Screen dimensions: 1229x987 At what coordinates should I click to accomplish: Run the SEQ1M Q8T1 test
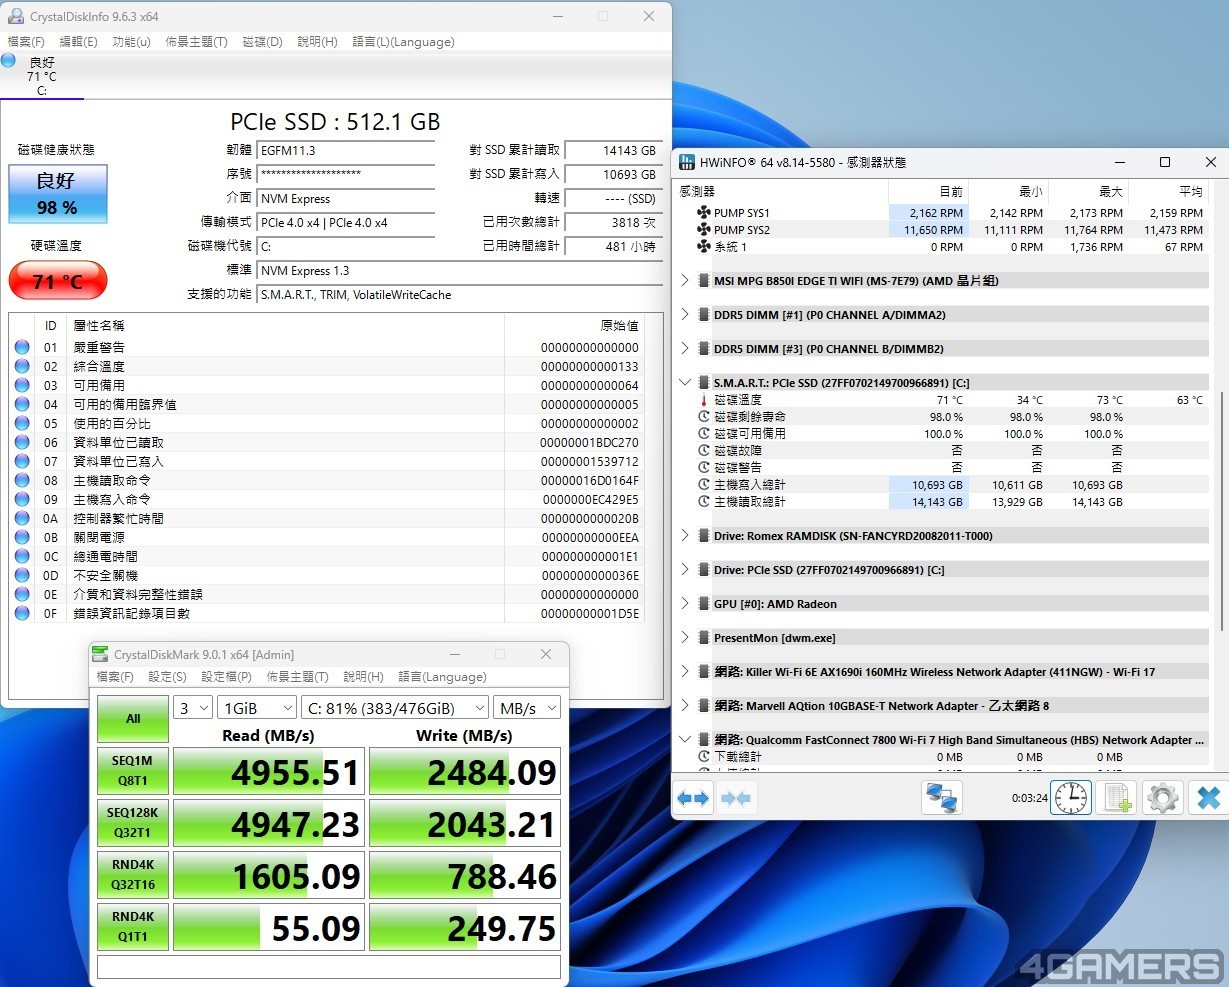133,771
